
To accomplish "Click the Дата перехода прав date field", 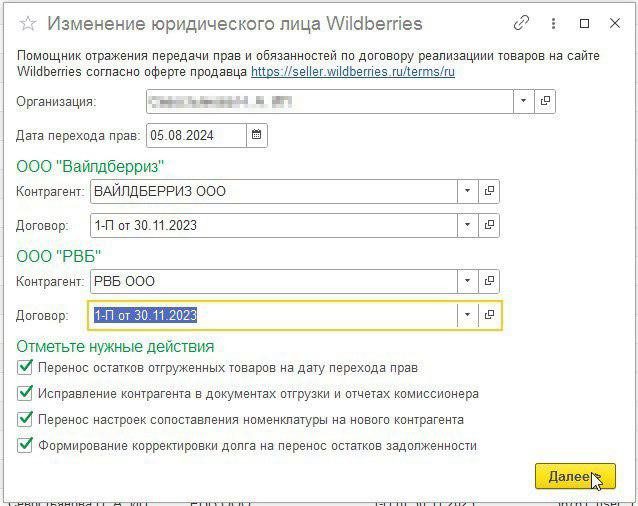I will pyautogui.click(x=195, y=135).
